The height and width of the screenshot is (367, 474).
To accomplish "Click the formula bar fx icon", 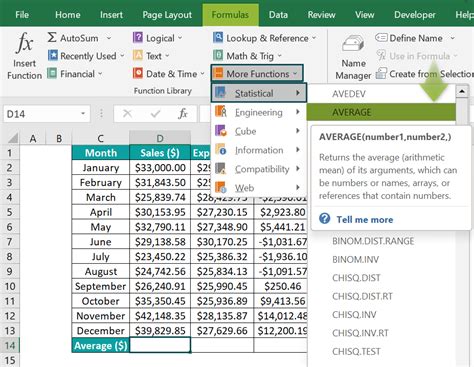I will point(183,114).
